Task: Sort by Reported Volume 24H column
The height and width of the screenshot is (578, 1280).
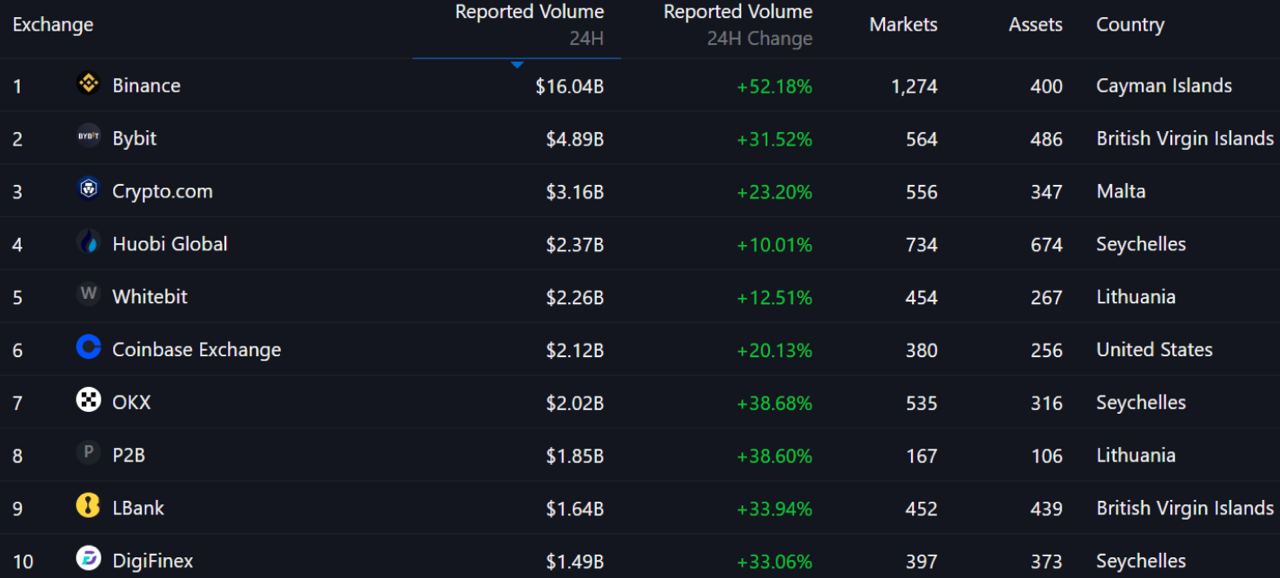Action: tap(529, 24)
